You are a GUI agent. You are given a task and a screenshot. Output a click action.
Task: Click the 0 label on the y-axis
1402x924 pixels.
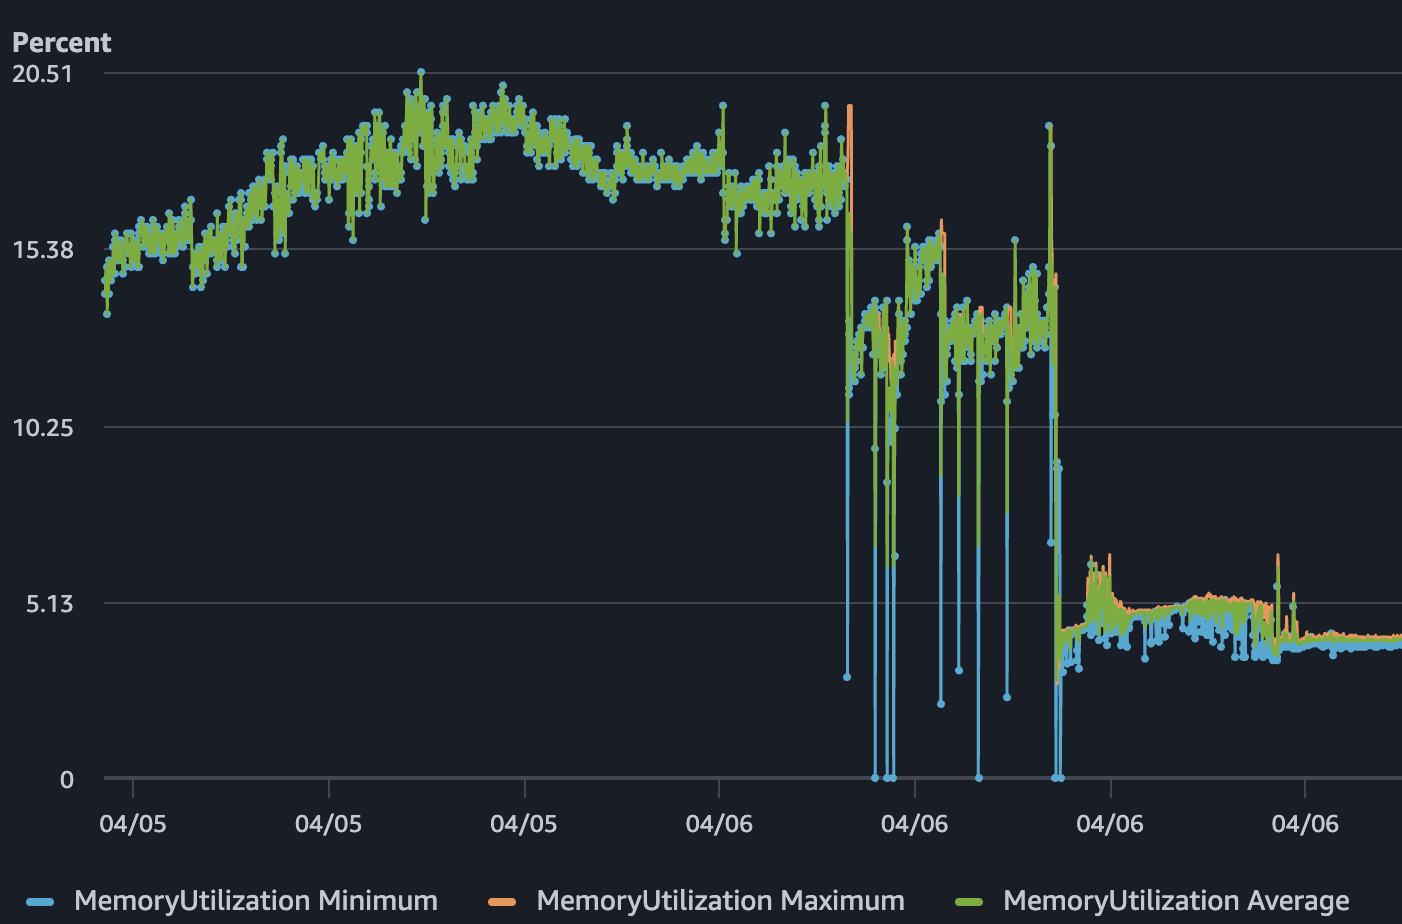point(66,780)
